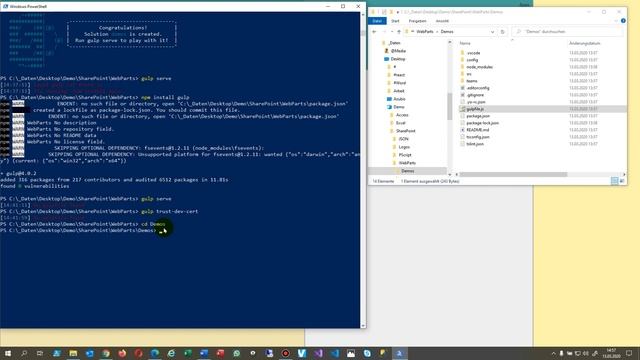Expand the Explorer ribbon chevron

(x=616, y=21)
